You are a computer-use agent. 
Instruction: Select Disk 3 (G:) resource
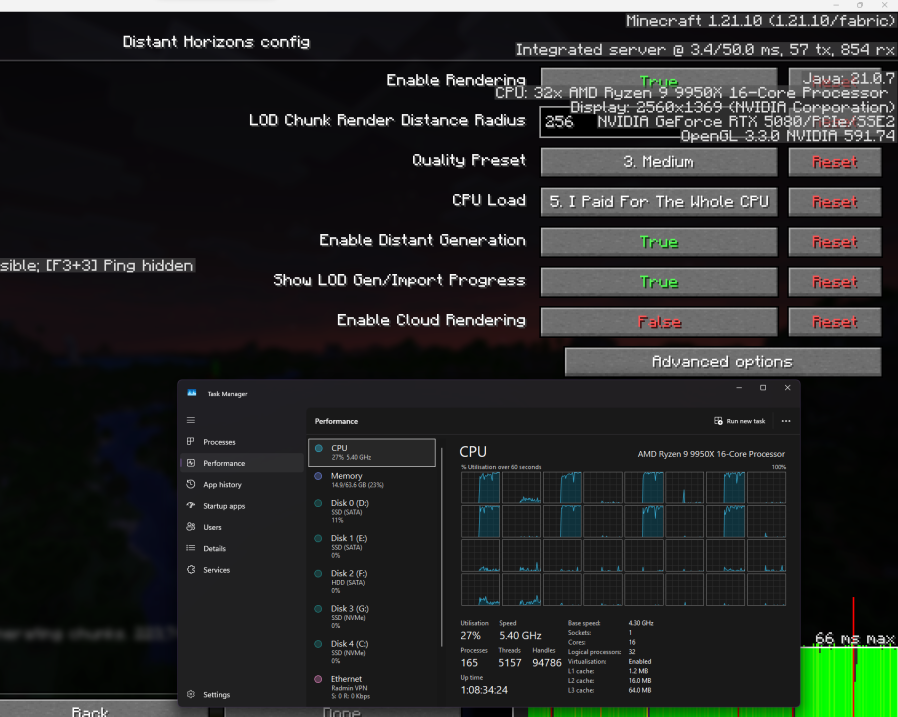[372, 617]
